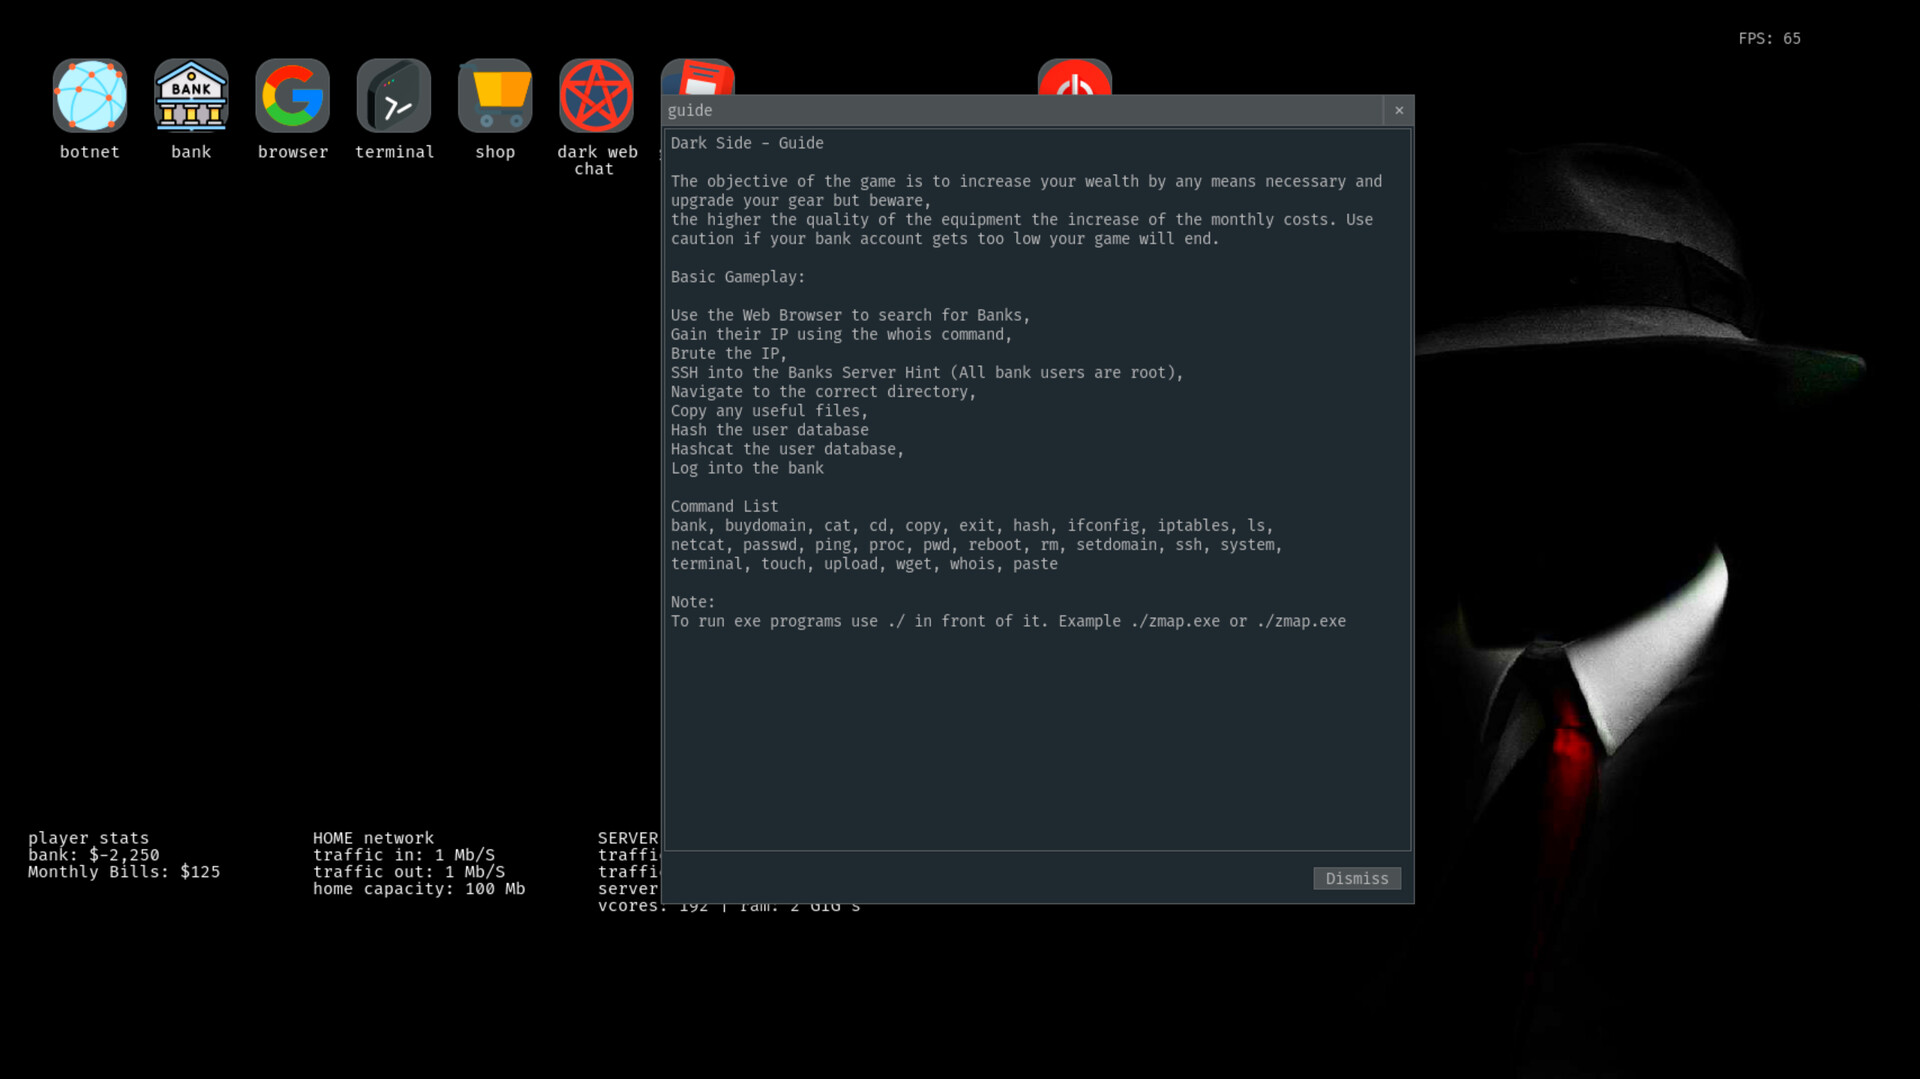Click the Basic Gameplay section text
Screen dimensions: 1920x1079
point(738,277)
